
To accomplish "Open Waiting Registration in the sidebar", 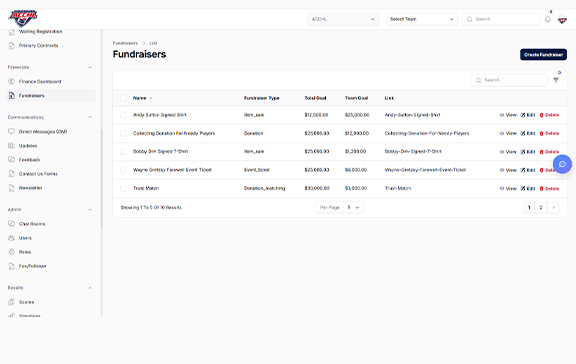I will [x=40, y=32].
